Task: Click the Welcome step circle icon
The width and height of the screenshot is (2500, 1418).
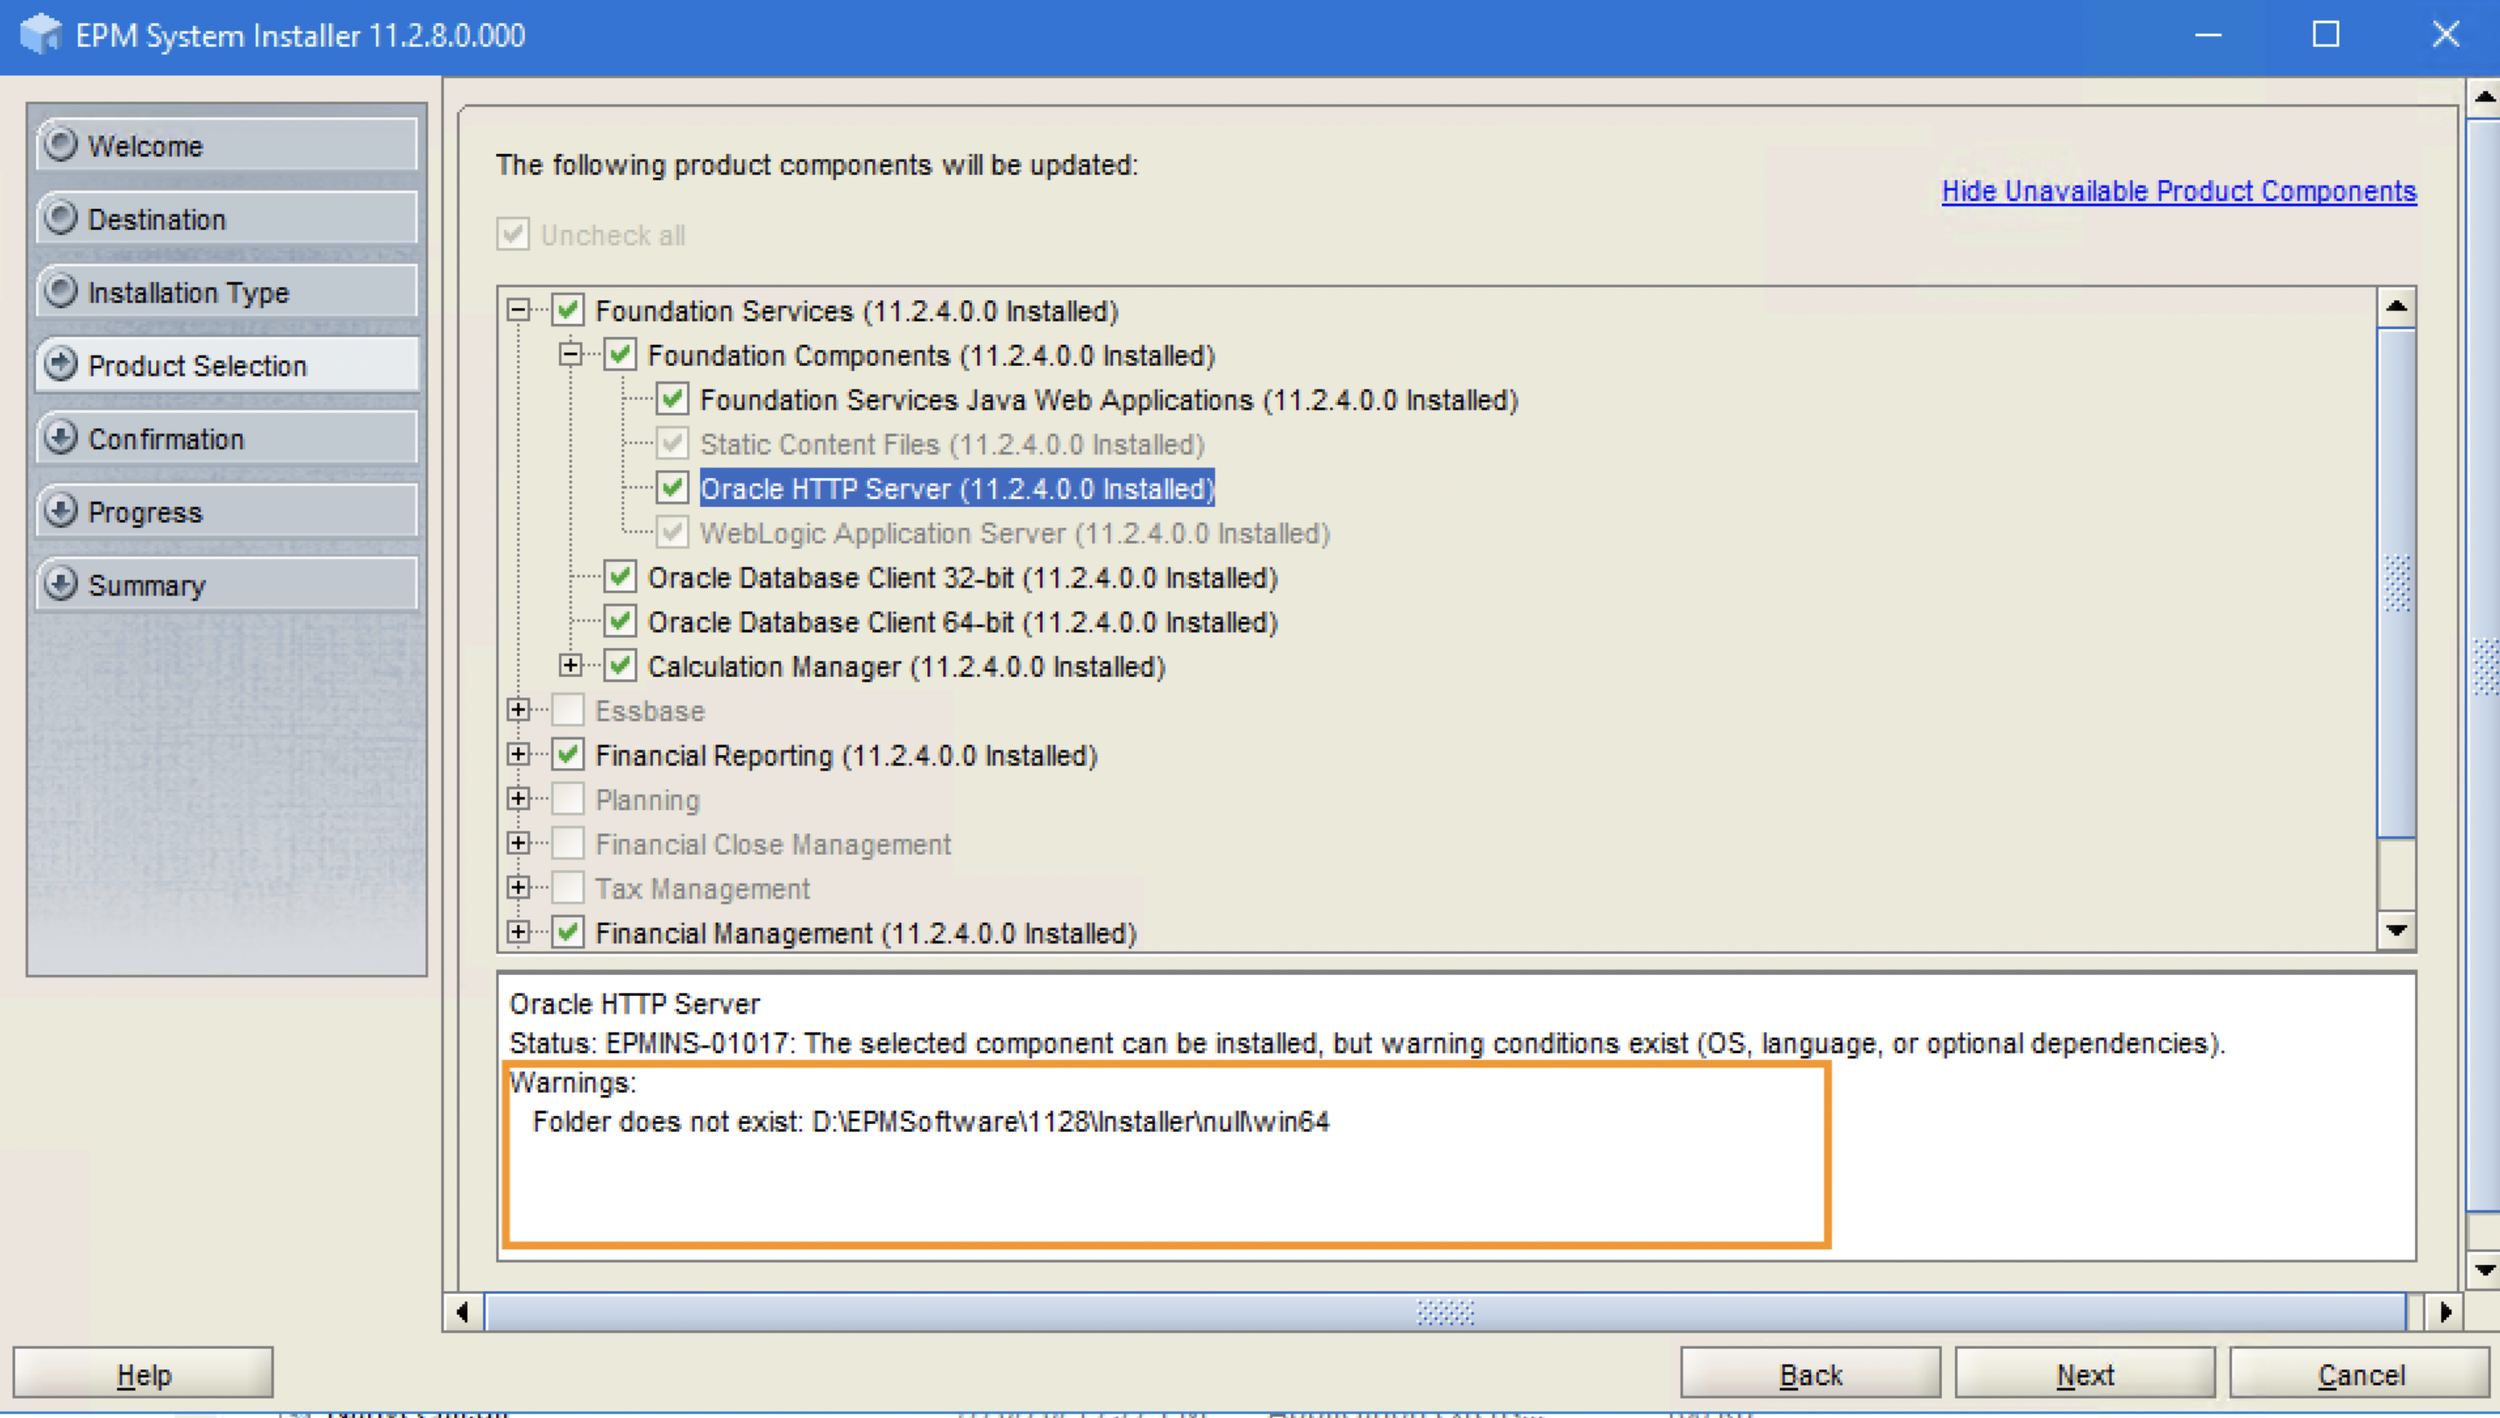Action: [61, 144]
